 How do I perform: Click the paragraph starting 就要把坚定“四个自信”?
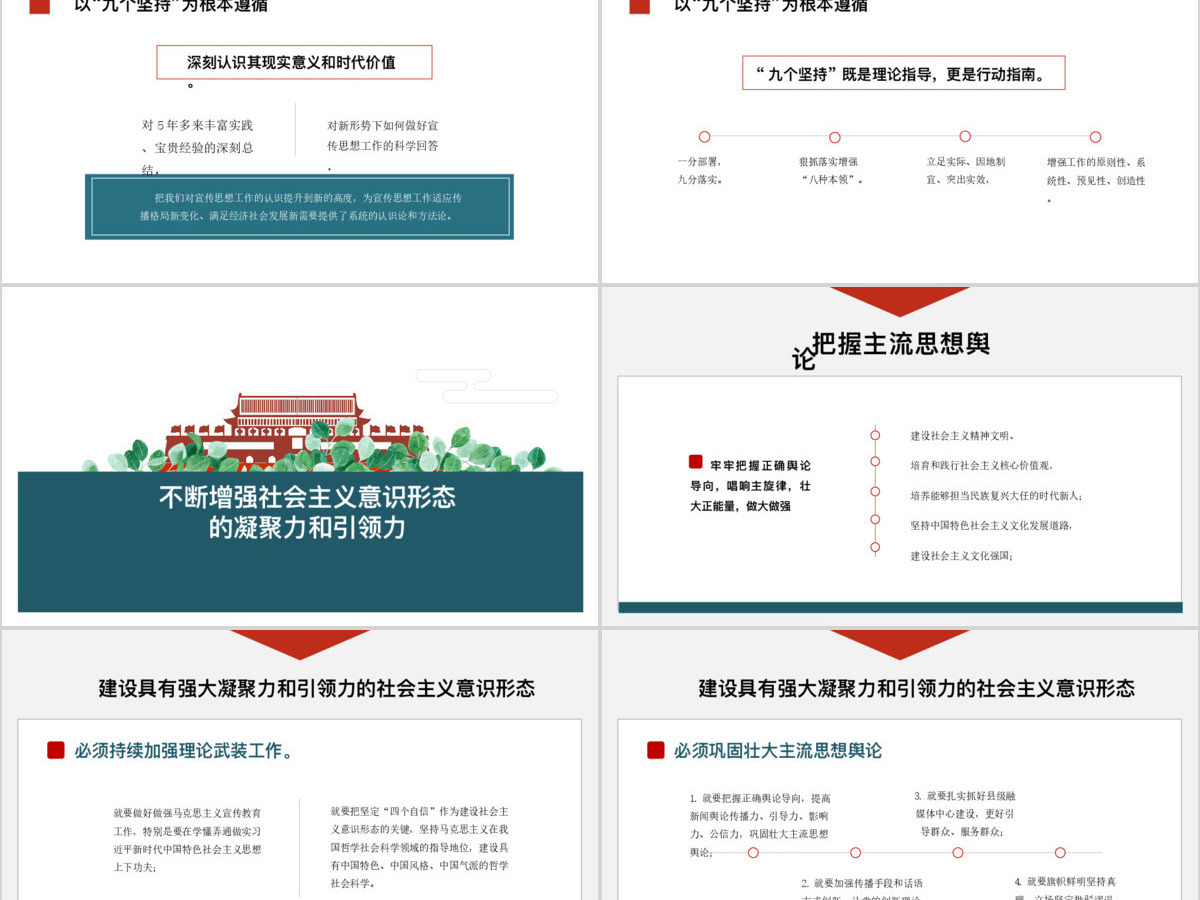coord(420,848)
